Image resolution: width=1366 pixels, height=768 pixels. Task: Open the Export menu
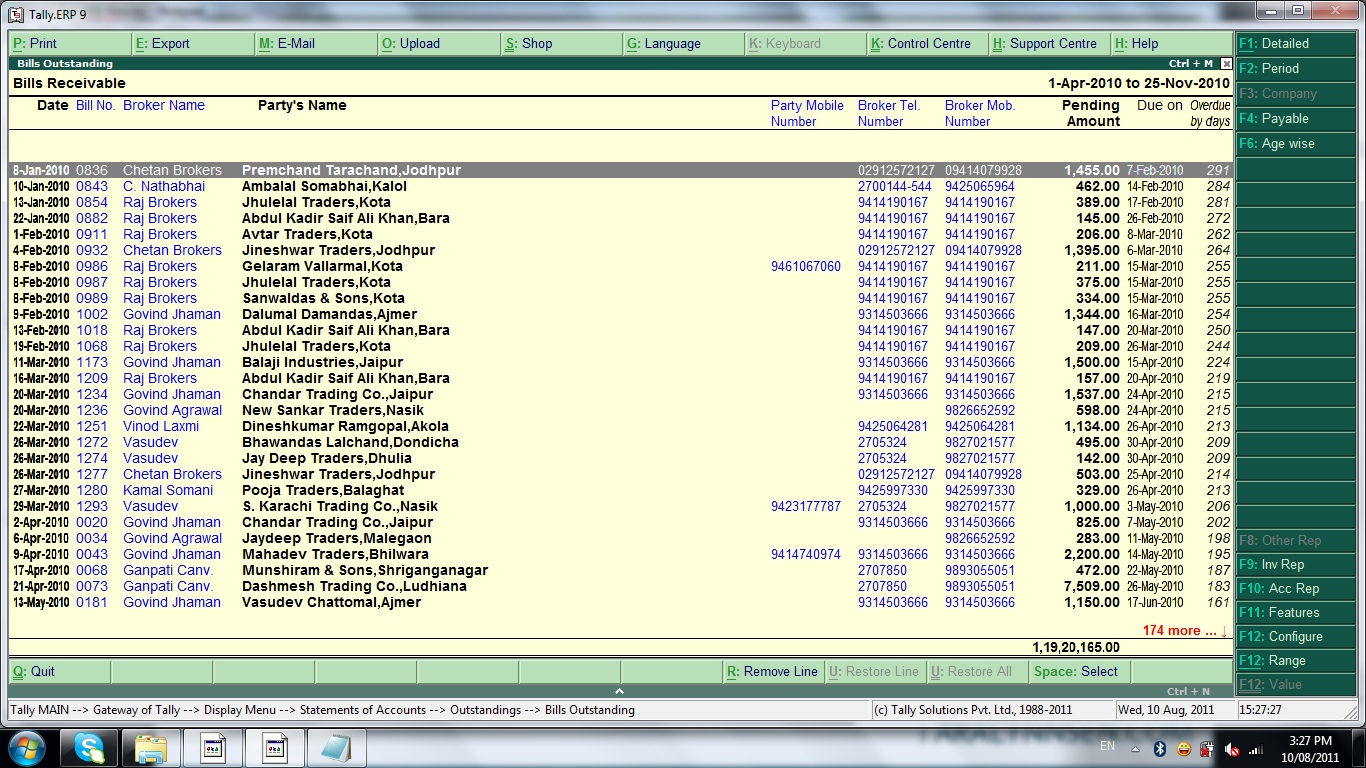coord(193,44)
